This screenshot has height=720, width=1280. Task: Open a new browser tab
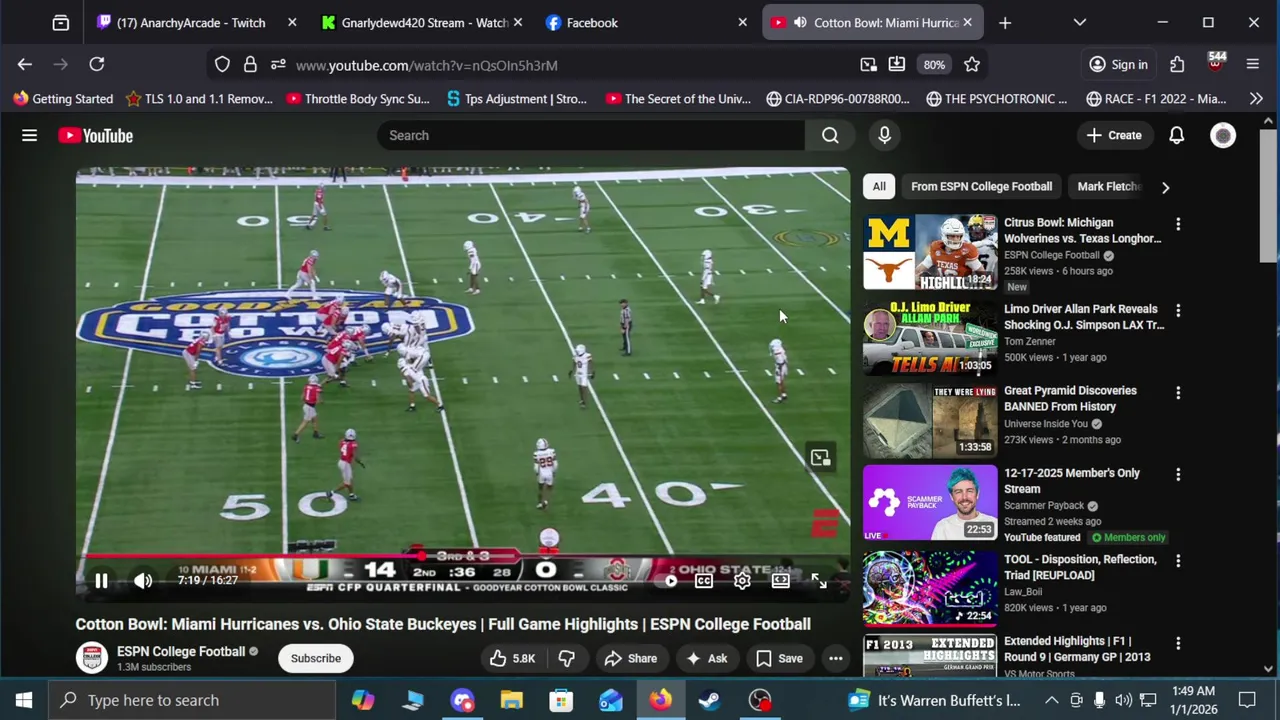click(1005, 22)
